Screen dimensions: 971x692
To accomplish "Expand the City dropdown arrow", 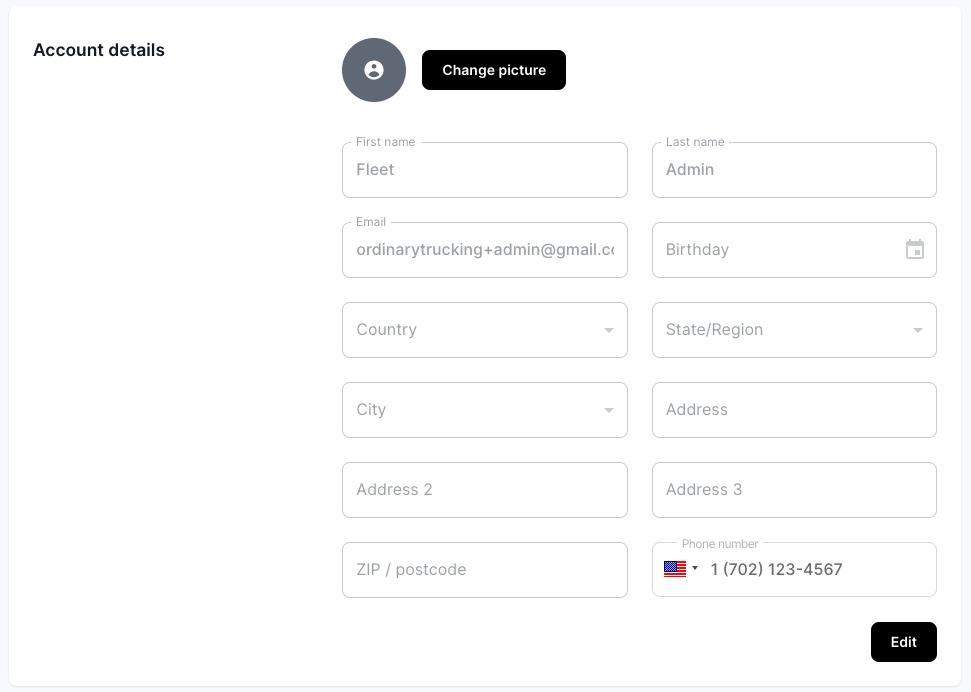I will point(609,410).
